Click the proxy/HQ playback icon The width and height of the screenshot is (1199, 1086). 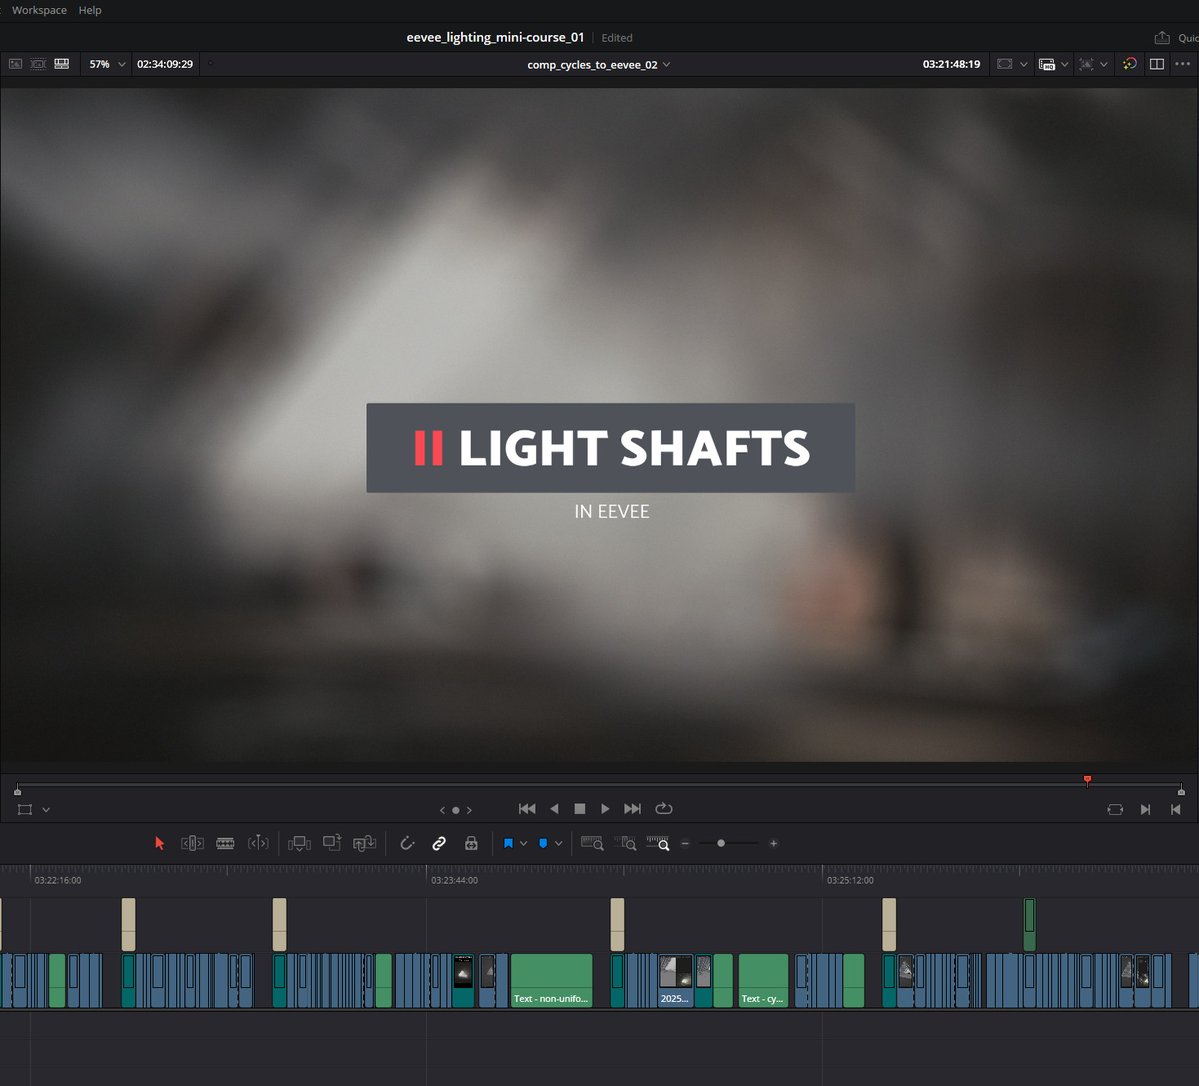click(x=1047, y=65)
